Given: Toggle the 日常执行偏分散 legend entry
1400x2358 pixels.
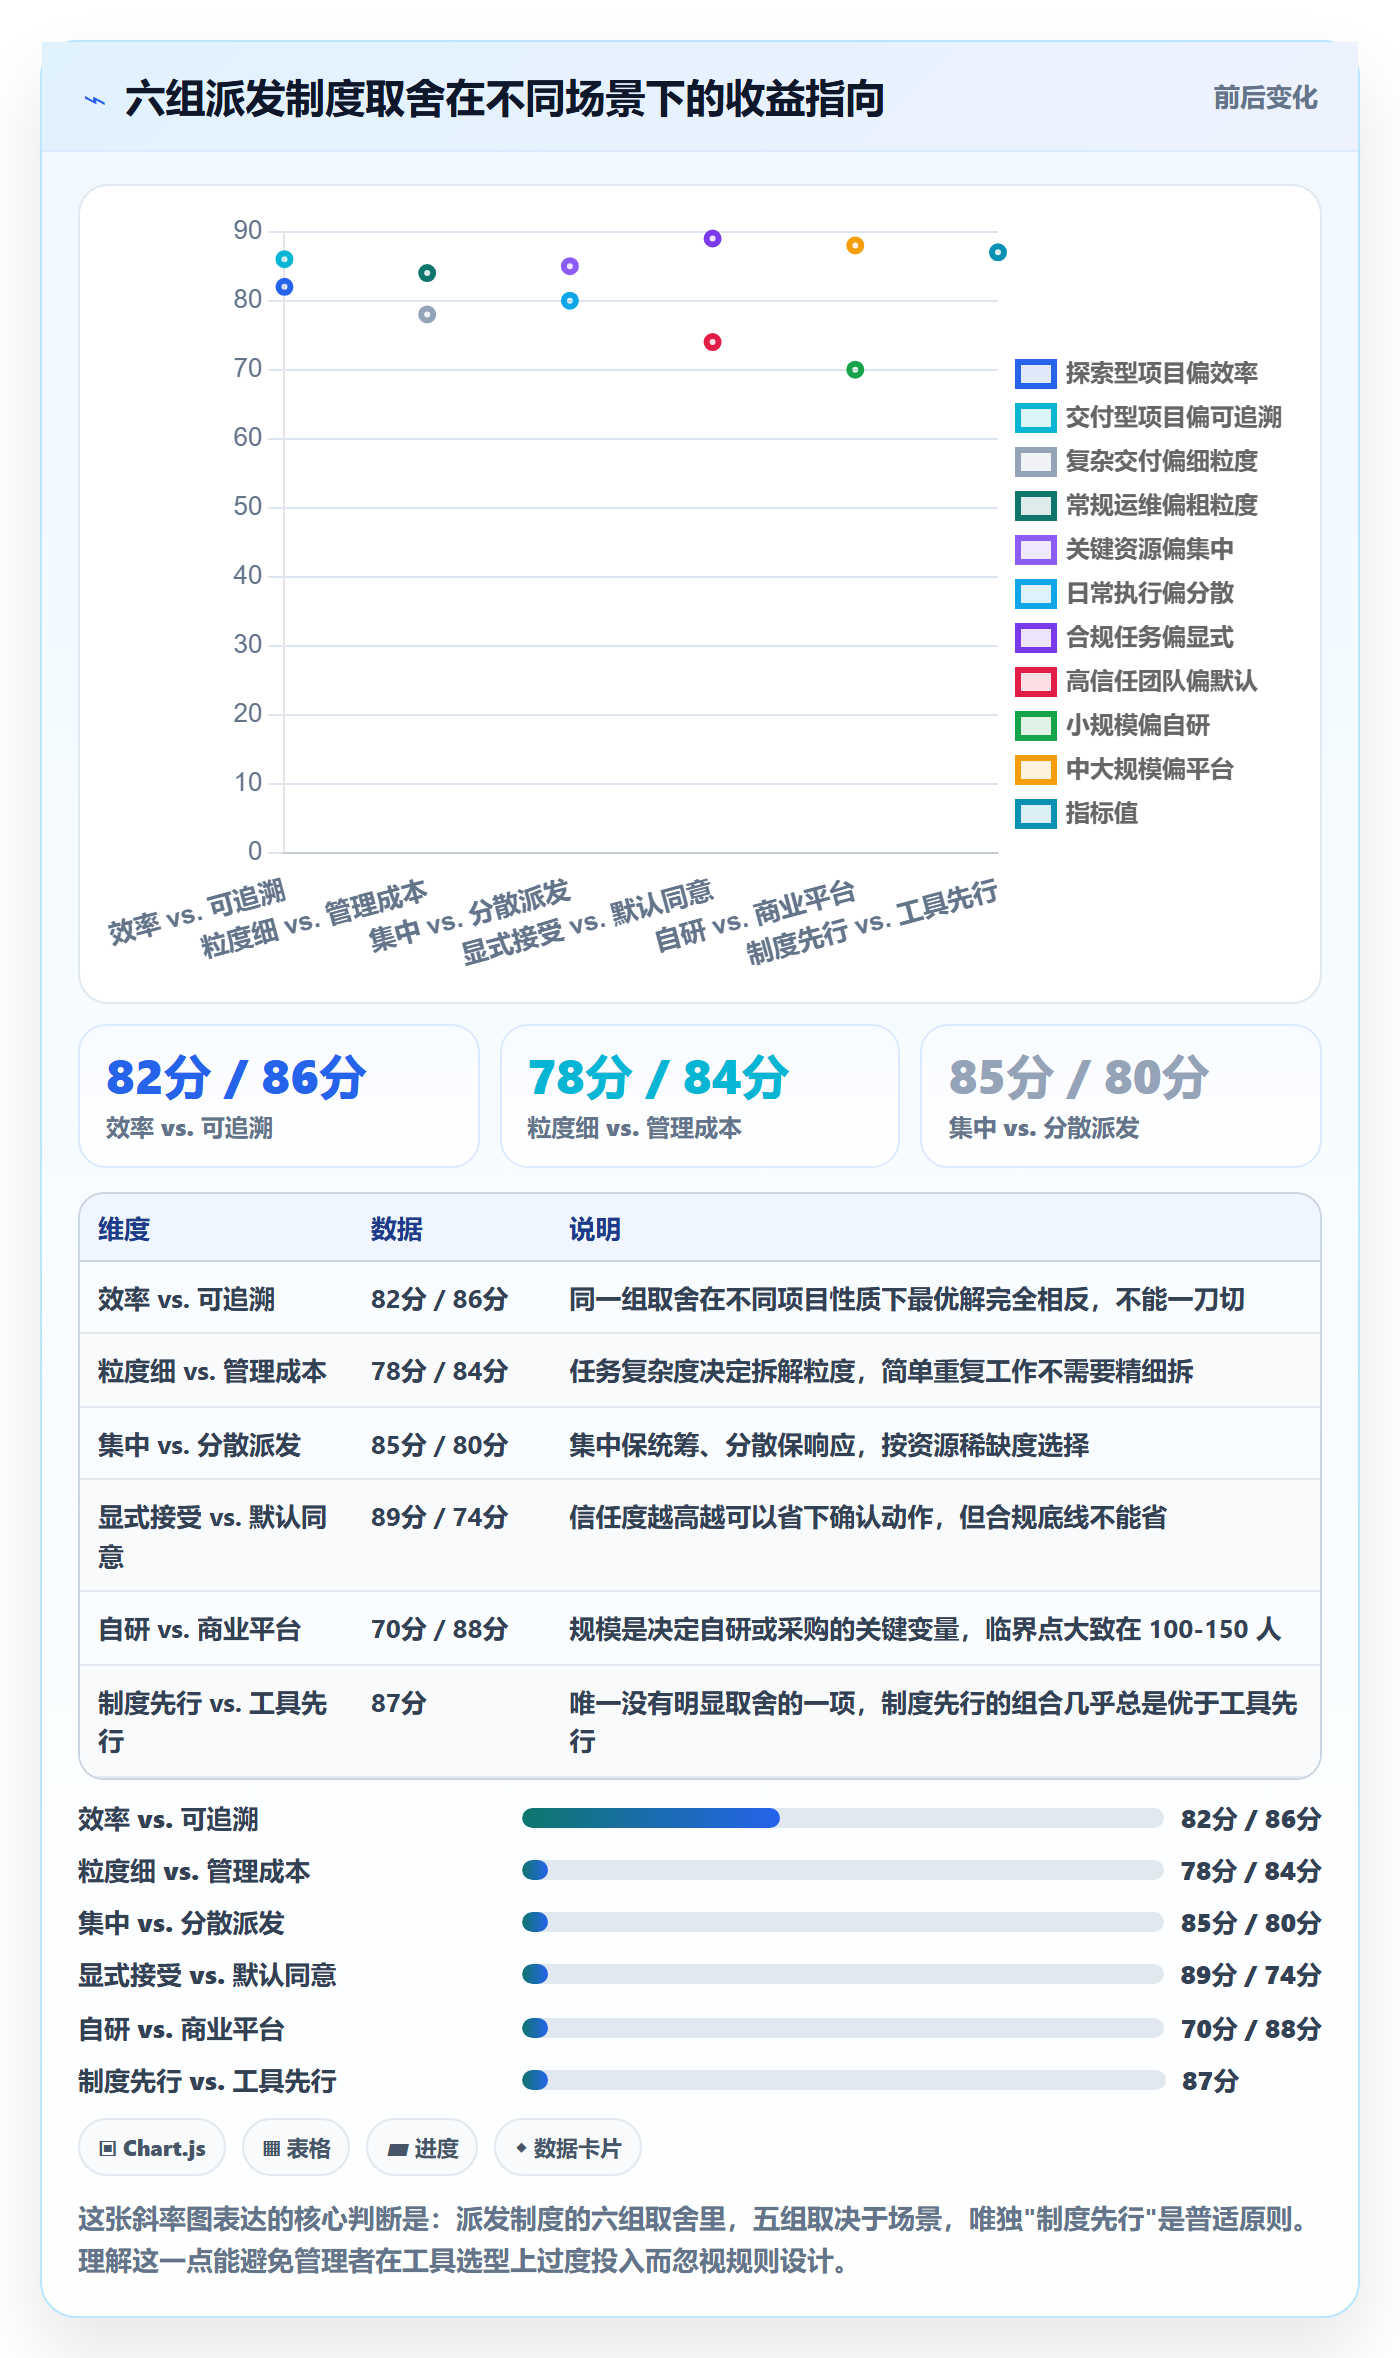Looking at the screenshot, I should pos(1124,593).
